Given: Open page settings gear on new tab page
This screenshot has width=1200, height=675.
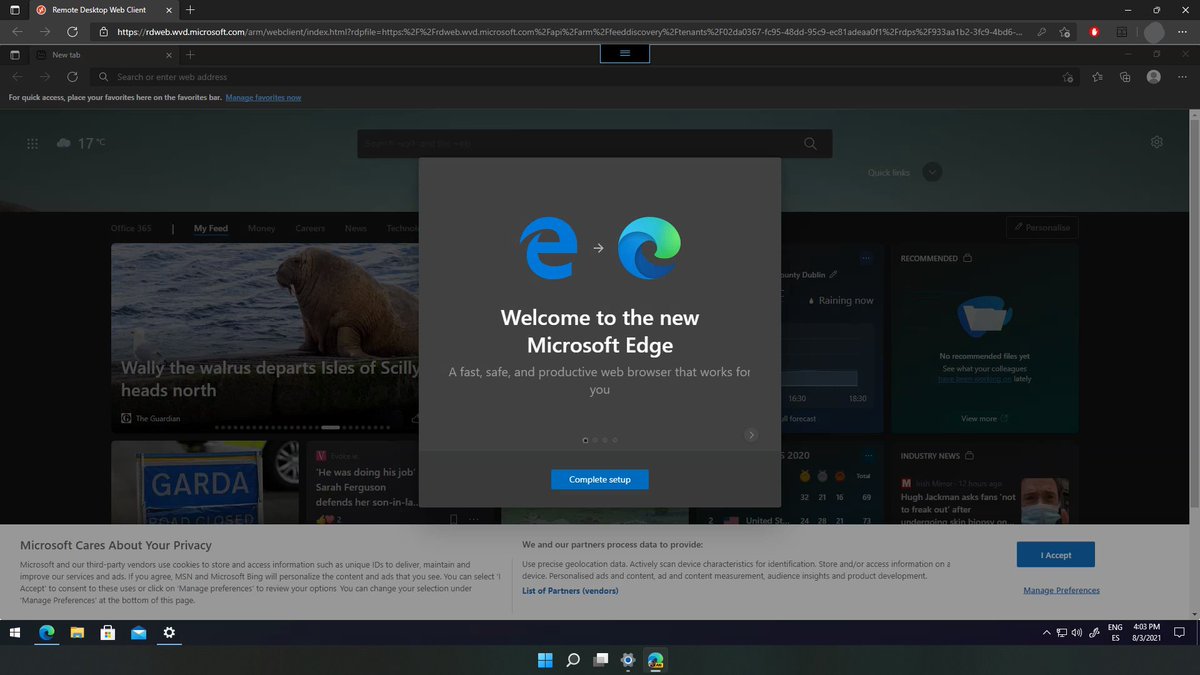Looking at the screenshot, I should 1157,142.
